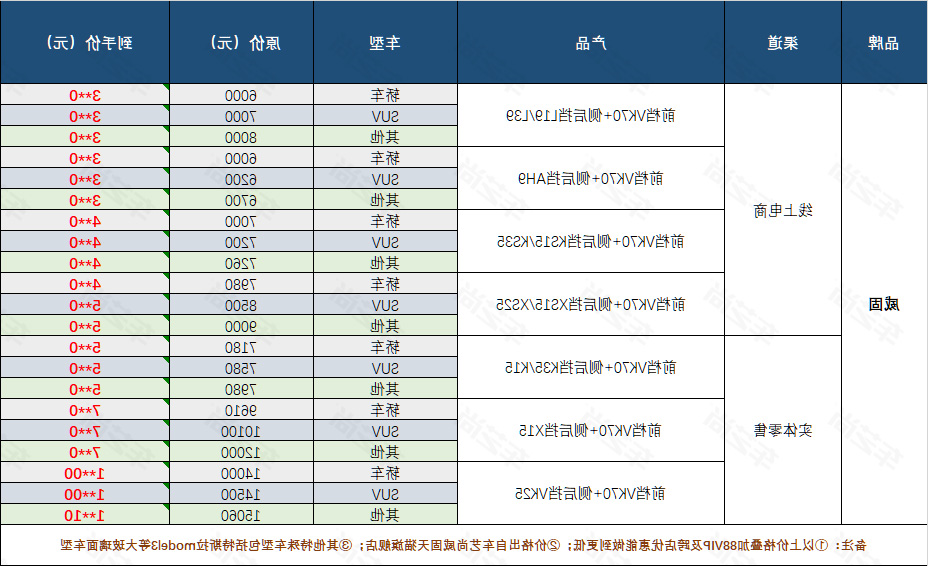Click the red 1**10 final price cell
The image size is (928, 566).
(x=85, y=515)
